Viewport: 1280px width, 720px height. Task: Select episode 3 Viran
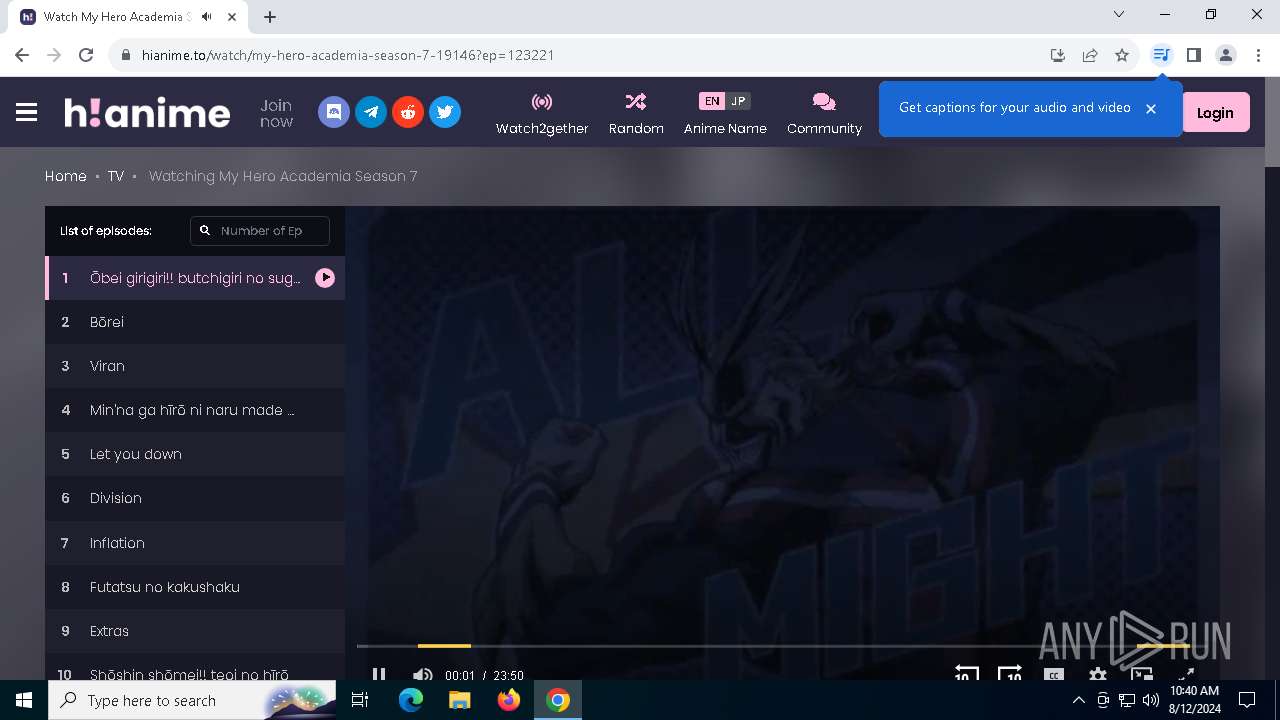(195, 366)
